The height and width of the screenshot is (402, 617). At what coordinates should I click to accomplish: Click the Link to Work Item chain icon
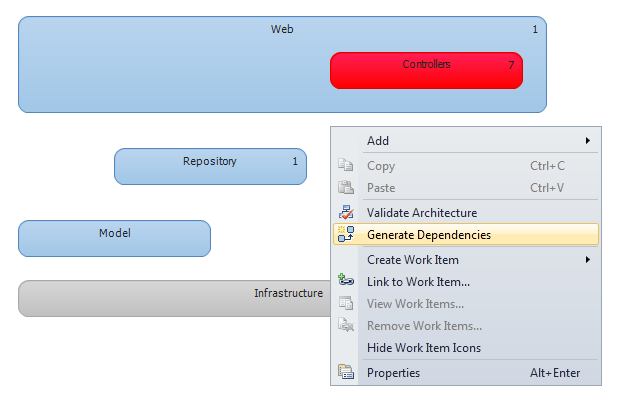(x=346, y=280)
